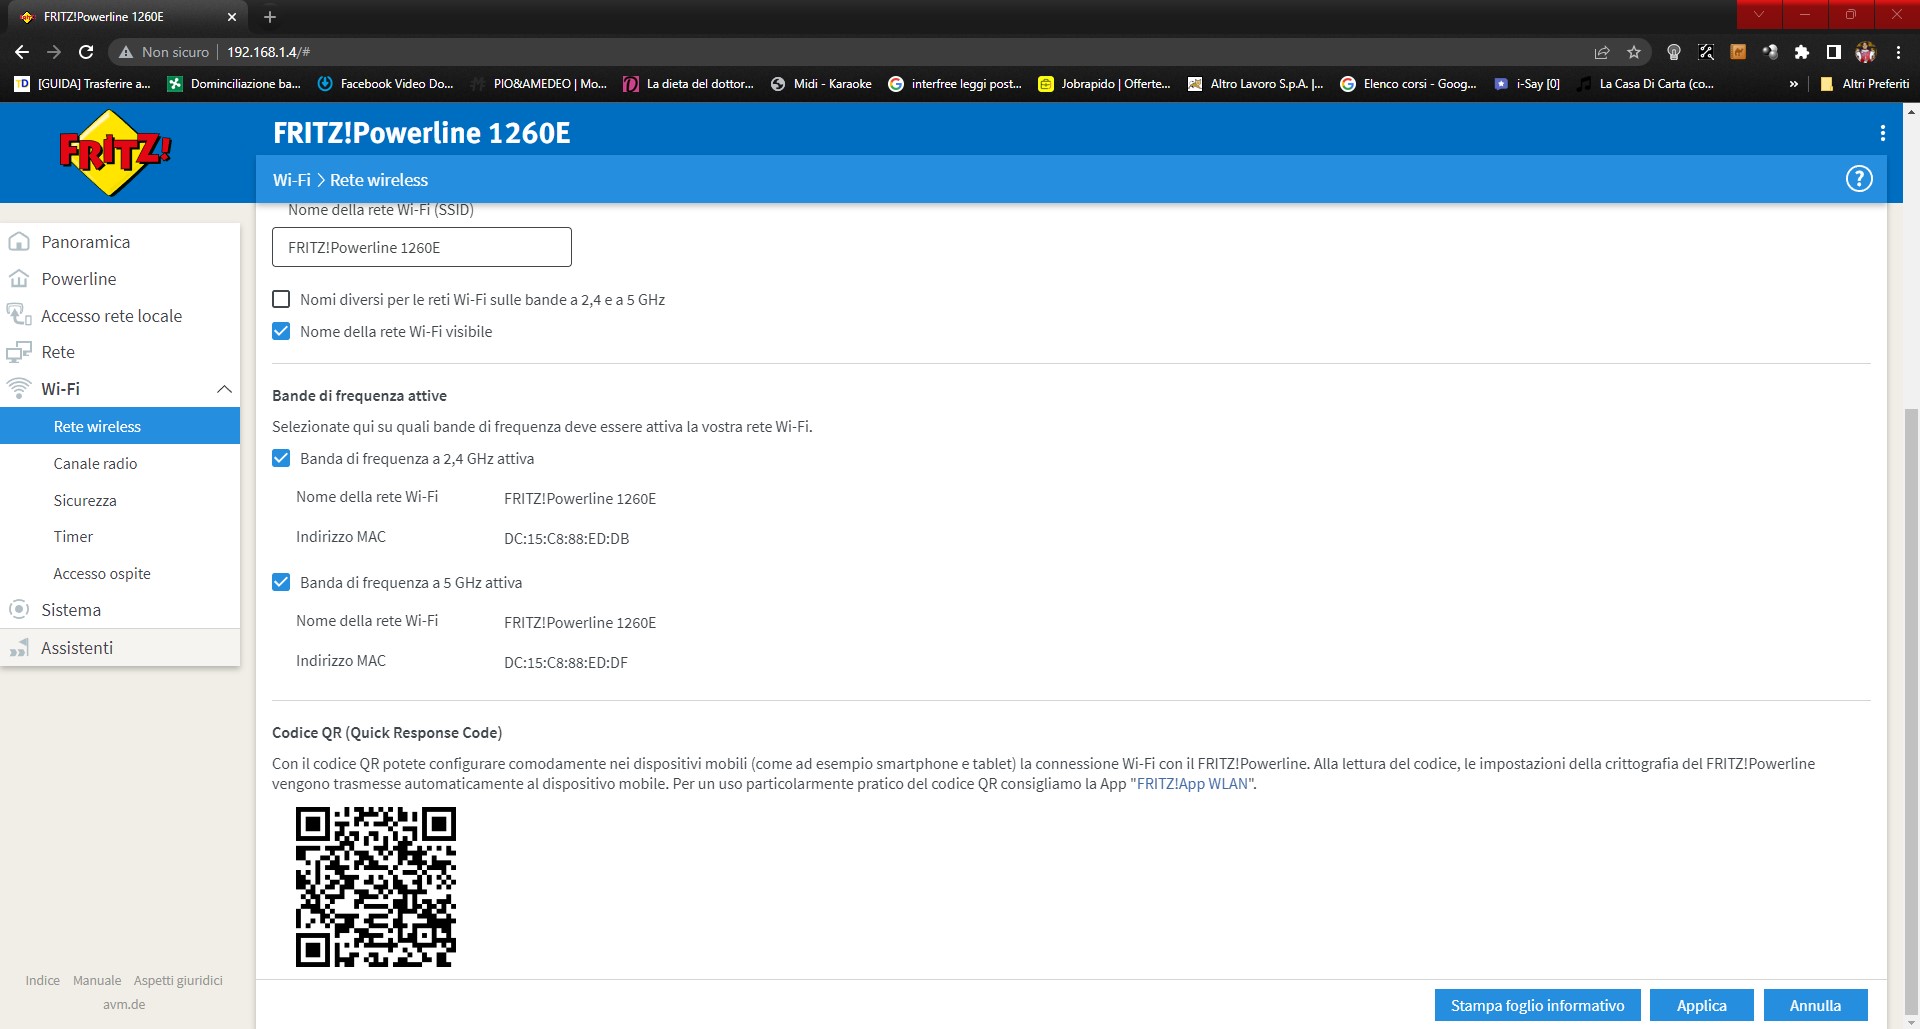Click the Non sicuro warning icon

126,52
